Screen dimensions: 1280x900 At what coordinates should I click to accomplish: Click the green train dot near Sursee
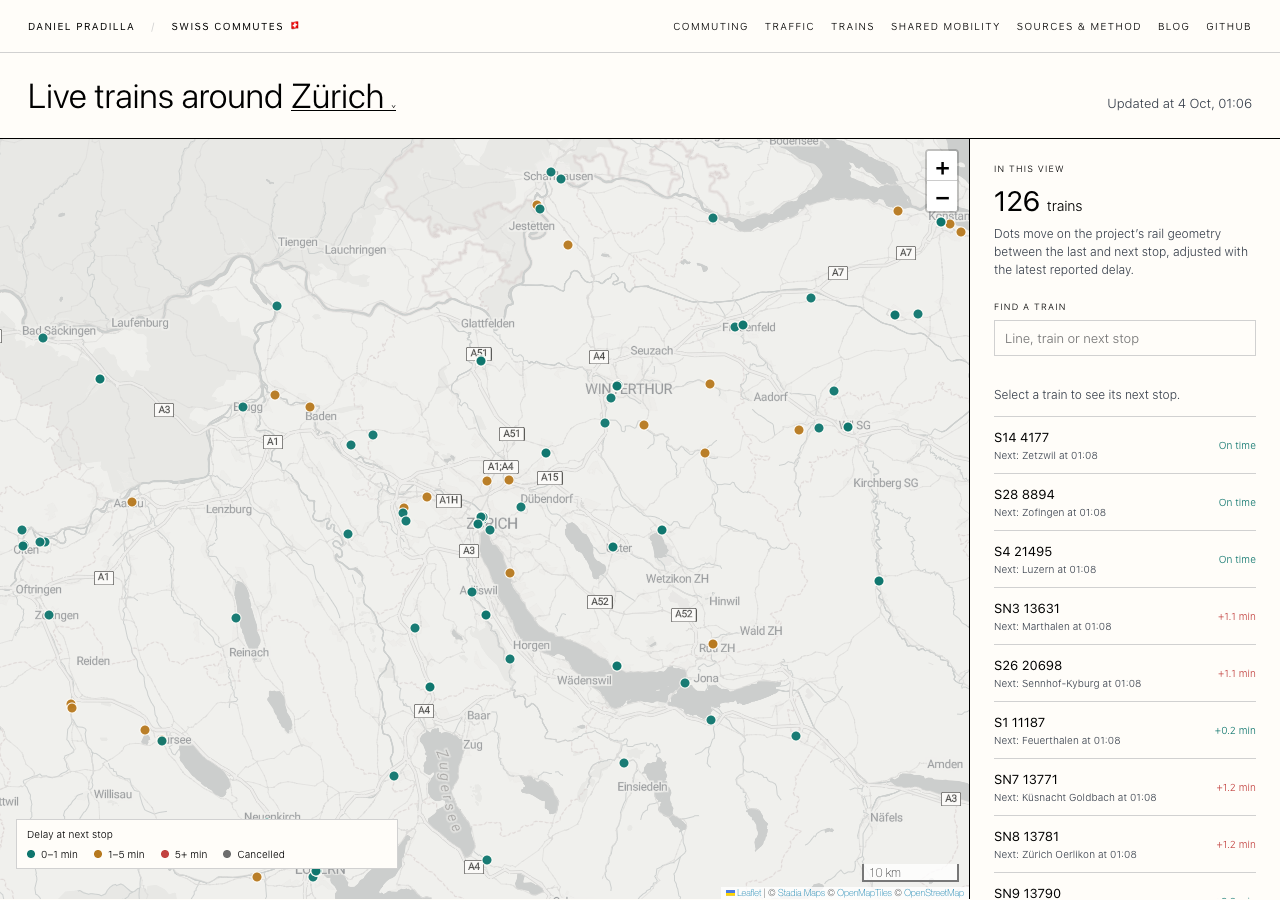click(162, 741)
